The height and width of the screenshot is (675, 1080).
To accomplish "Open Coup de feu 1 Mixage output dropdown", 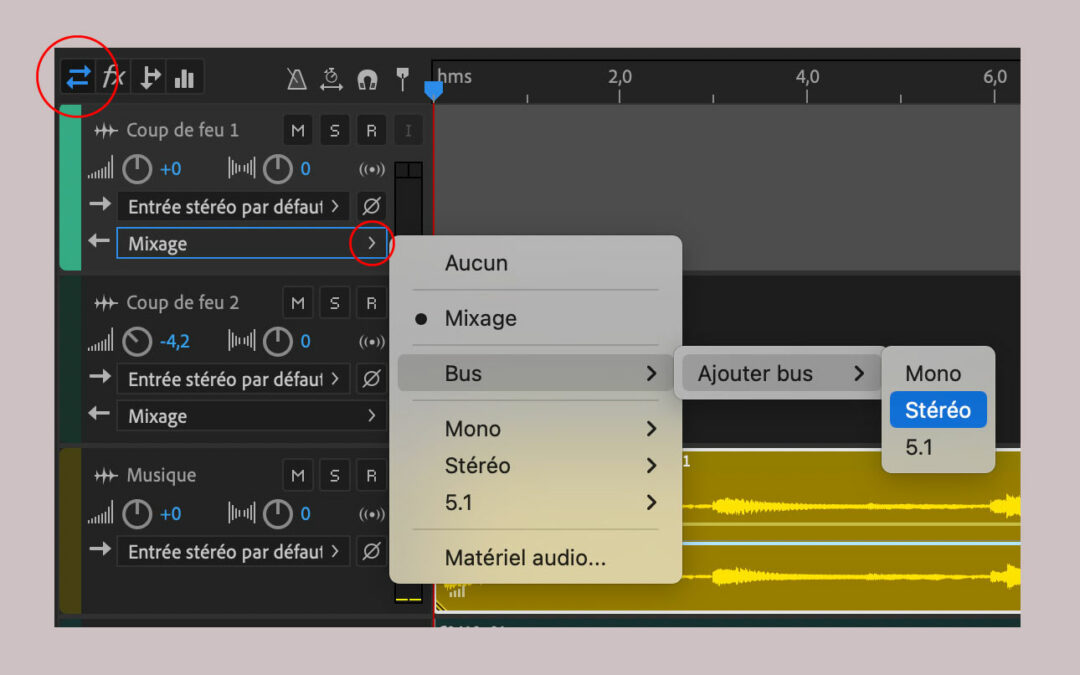I will pos(371,243).
